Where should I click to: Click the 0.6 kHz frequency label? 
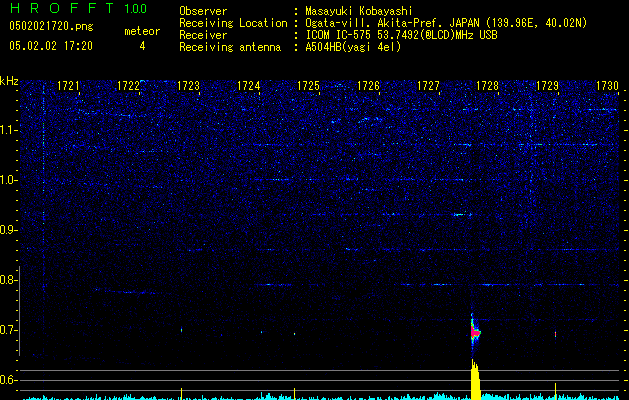pos(8,380)
